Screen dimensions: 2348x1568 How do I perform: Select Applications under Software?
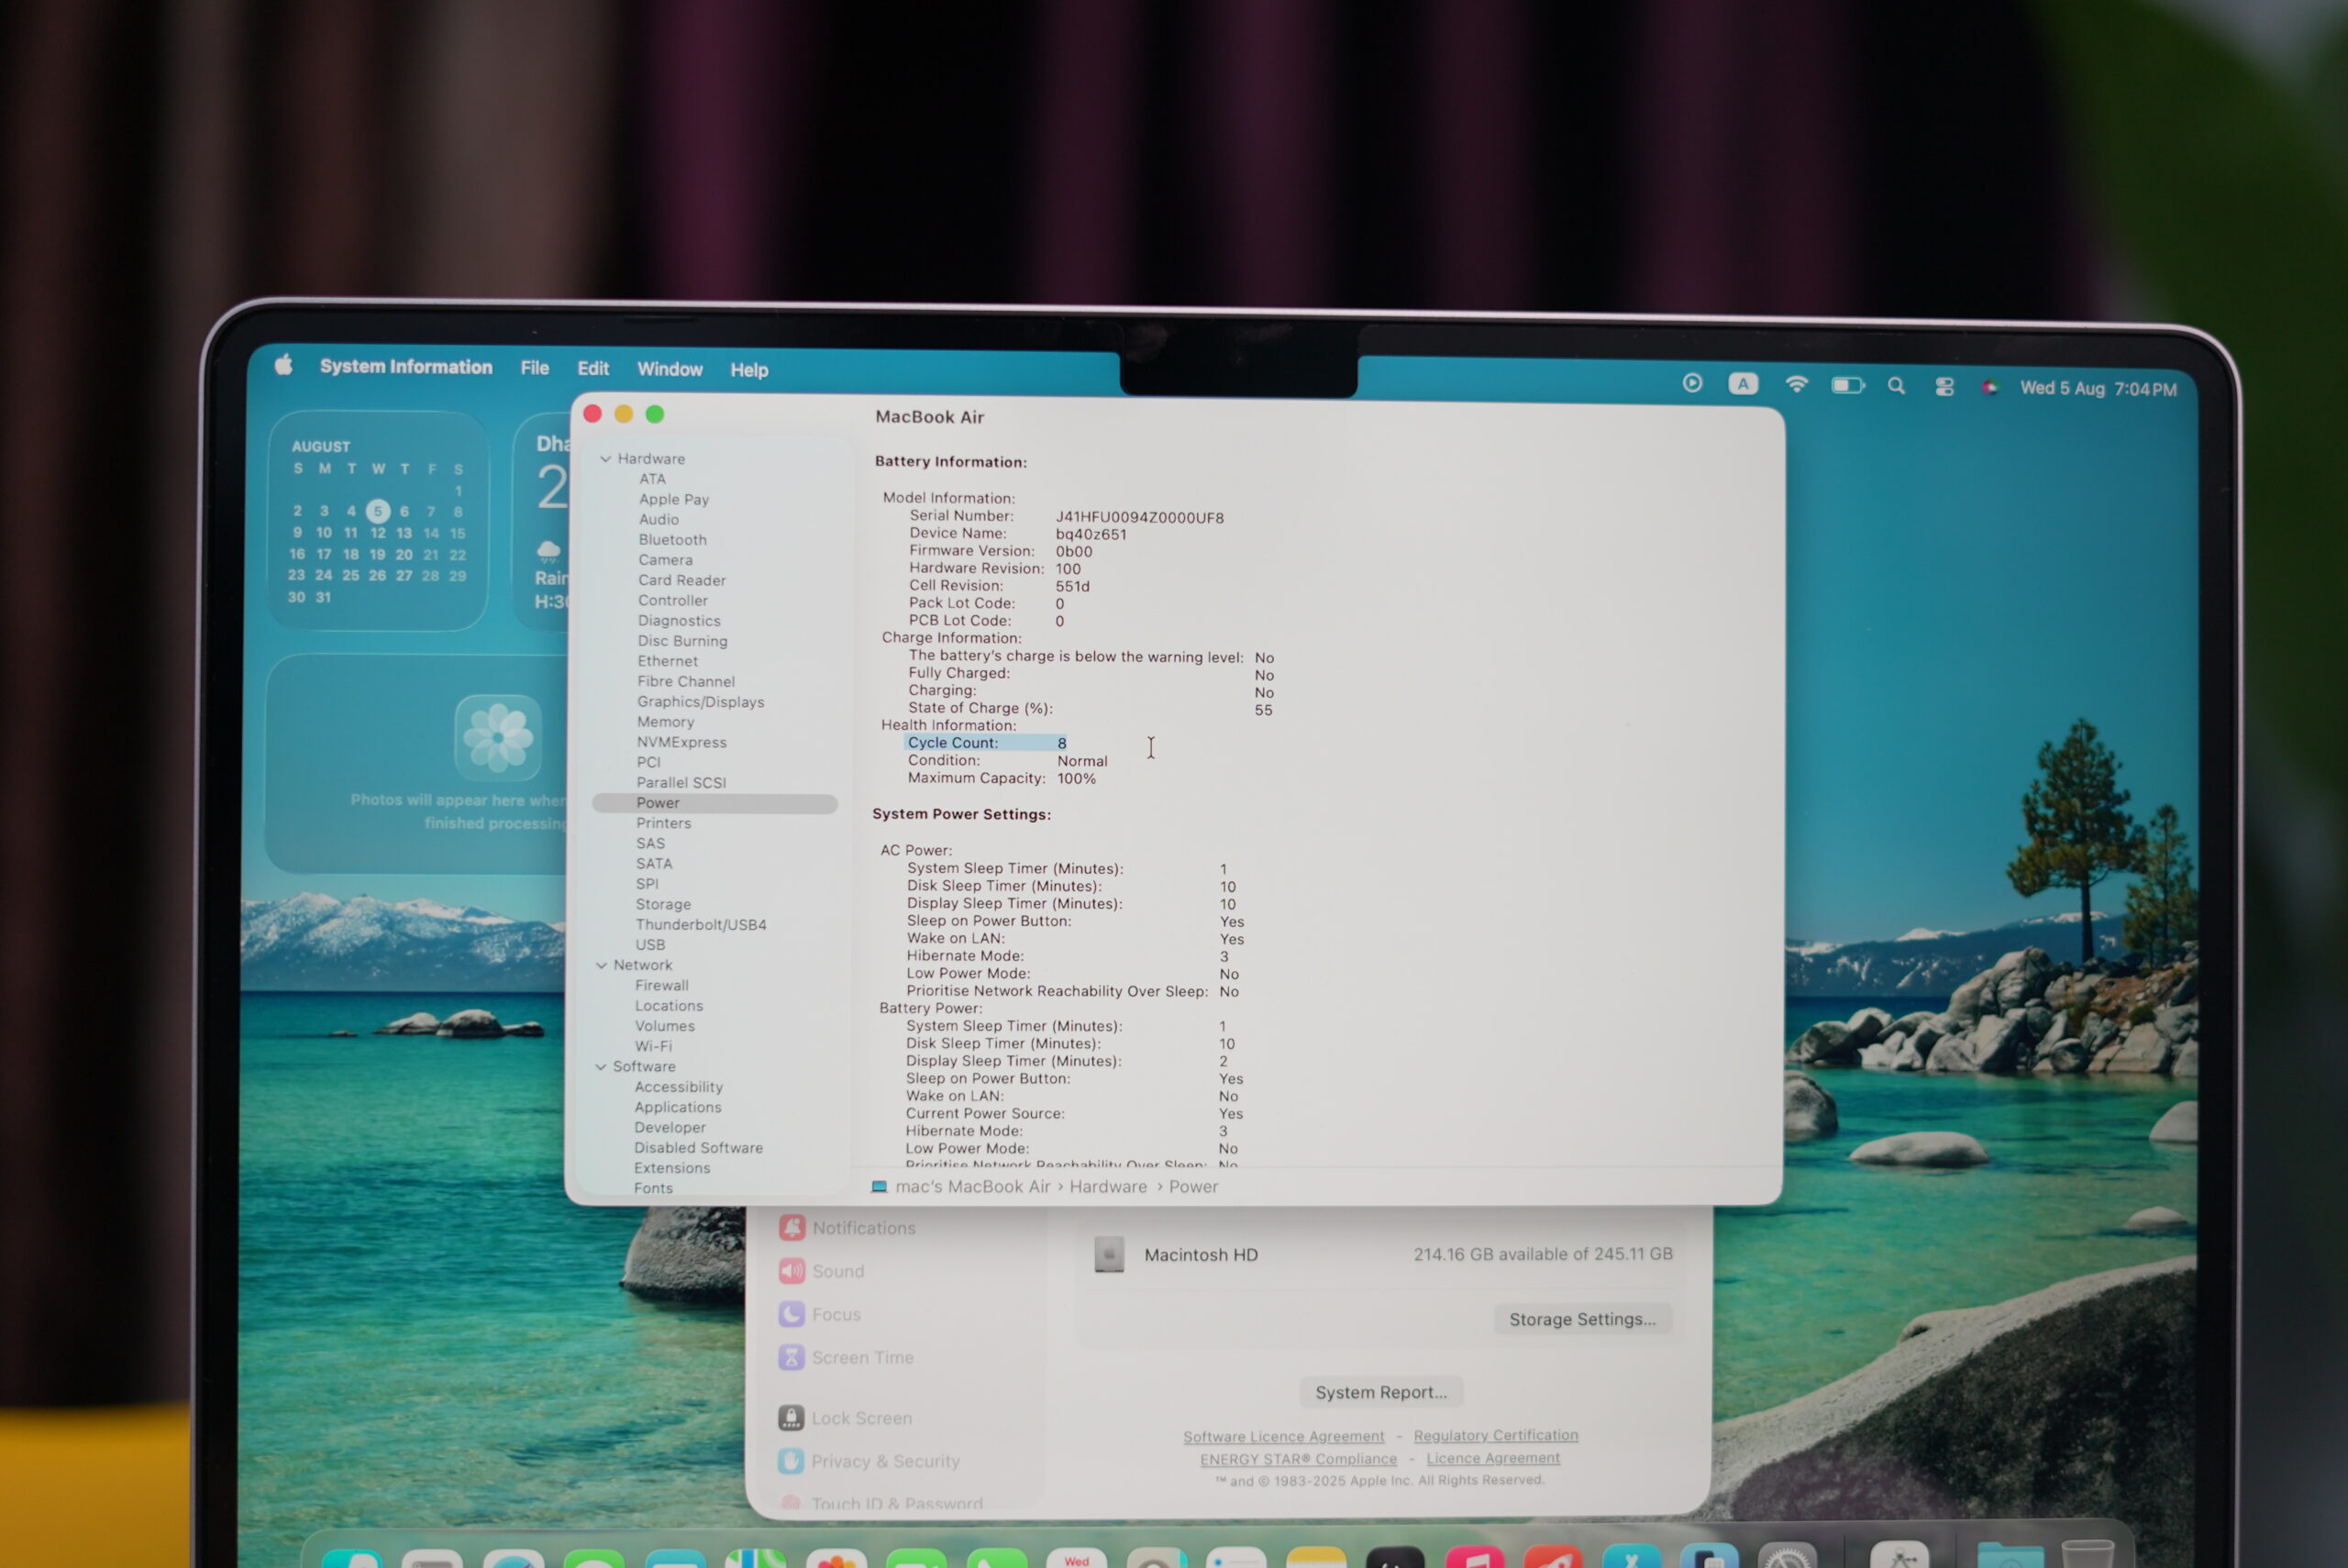677,1107
